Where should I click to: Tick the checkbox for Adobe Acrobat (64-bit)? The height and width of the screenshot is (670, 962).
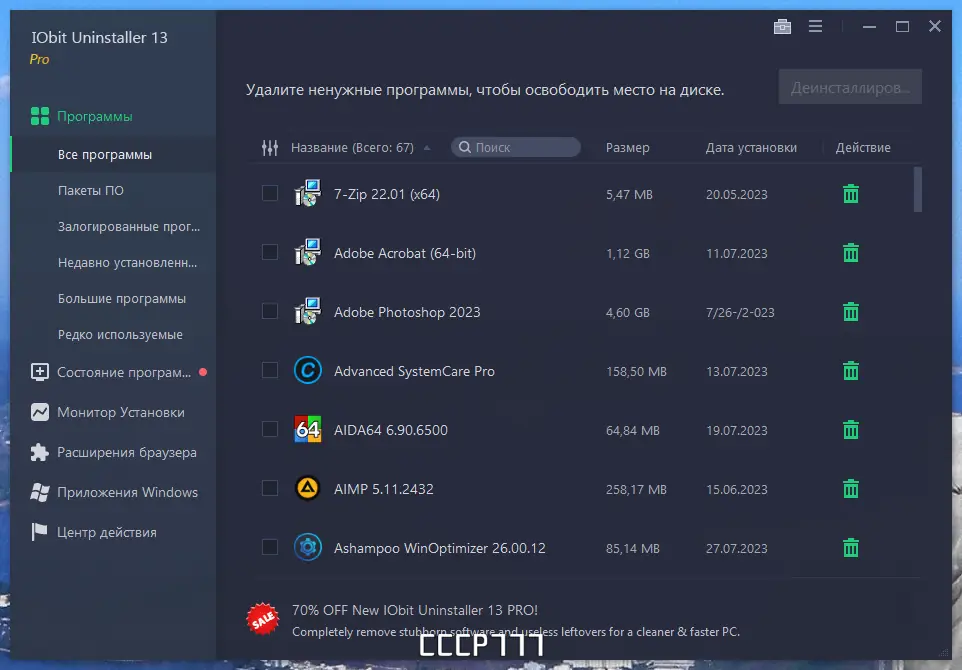pyautogui.click(x=269, y=252)
